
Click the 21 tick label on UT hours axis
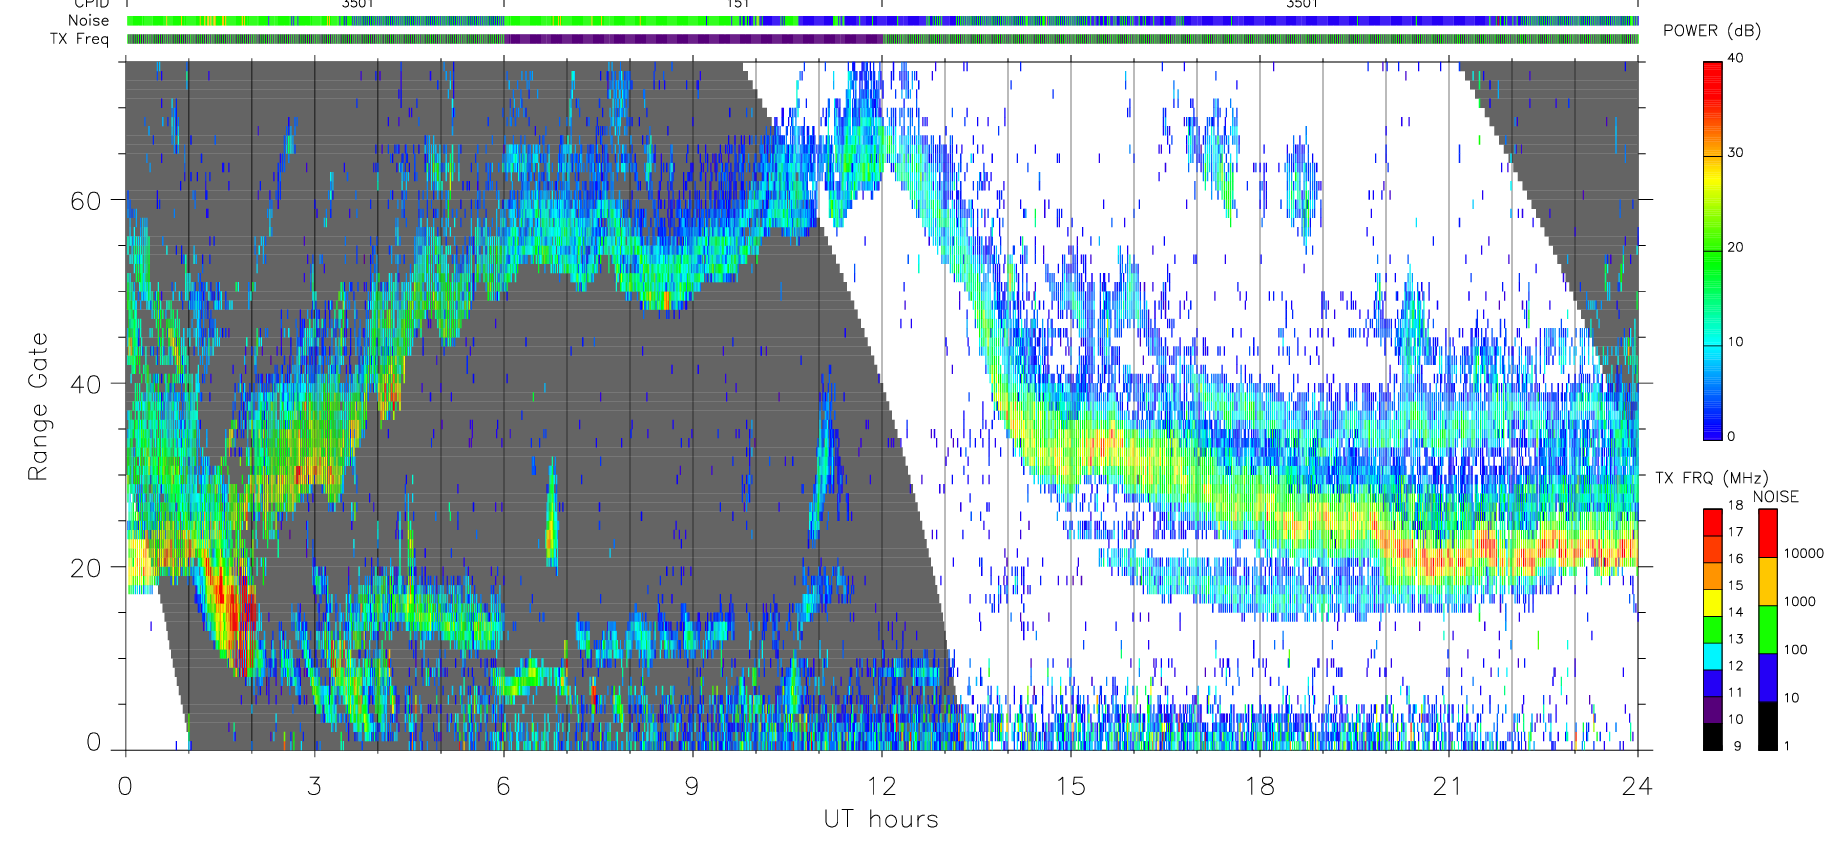1448,787
